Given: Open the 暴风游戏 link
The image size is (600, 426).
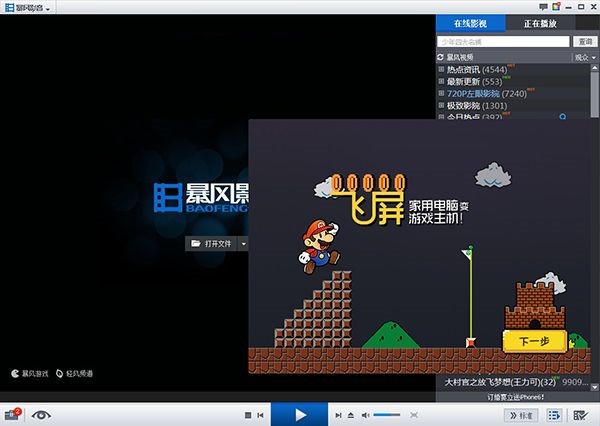Looking at the screenshot, I should (30, 373).
